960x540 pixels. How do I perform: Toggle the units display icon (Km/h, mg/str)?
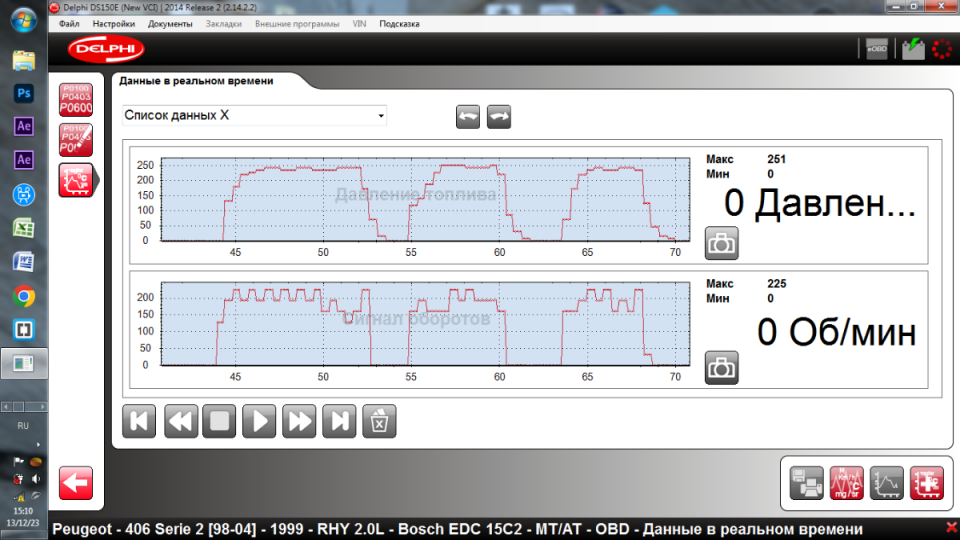click(845, 483)
